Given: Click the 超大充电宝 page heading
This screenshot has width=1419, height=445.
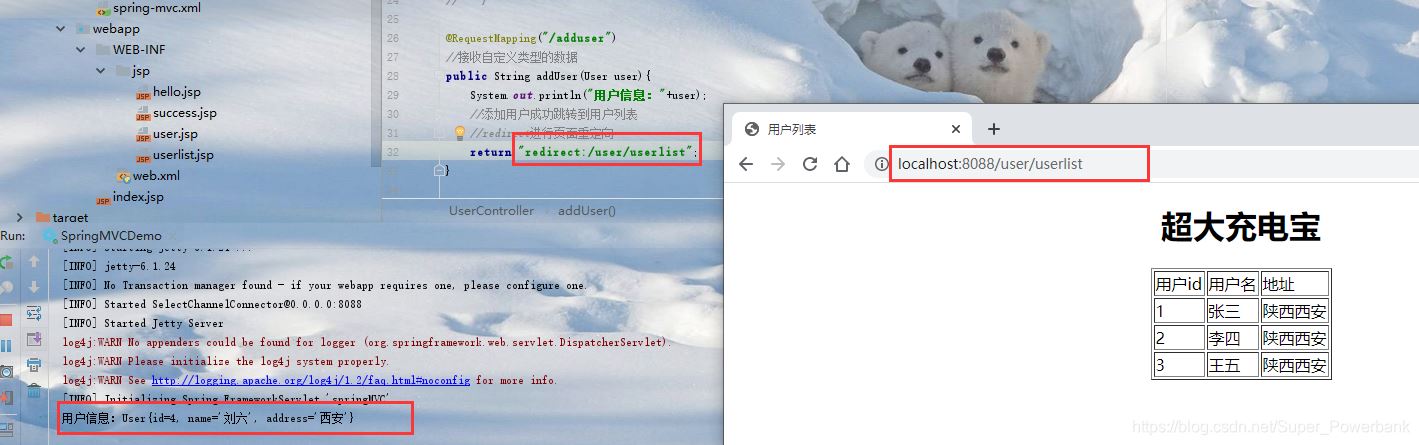Looking at the screenshot, I should (1240, 228).
